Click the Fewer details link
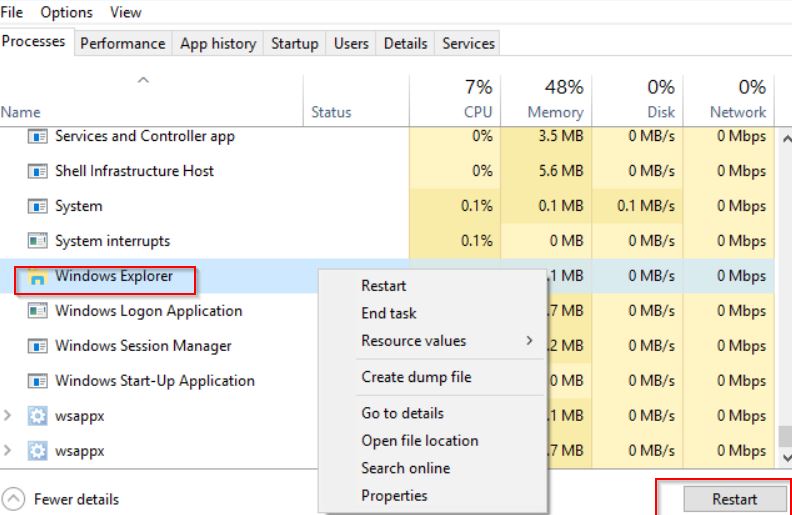This screenshot has height=515, width=792. coord(76,499)
